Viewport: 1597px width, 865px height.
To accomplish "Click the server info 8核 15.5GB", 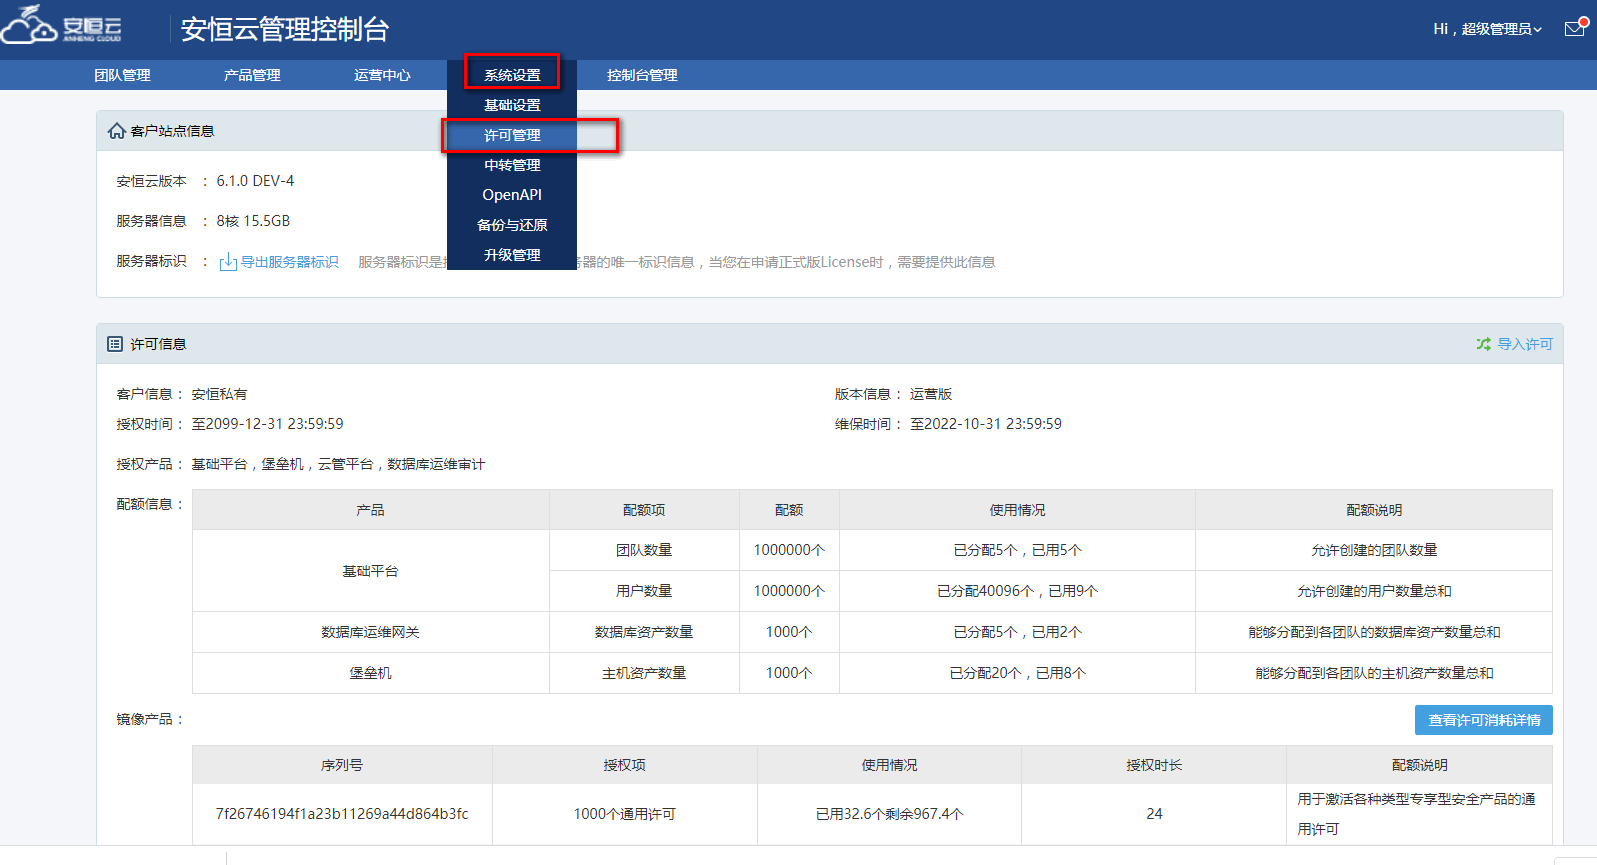I will pos(253,221).
